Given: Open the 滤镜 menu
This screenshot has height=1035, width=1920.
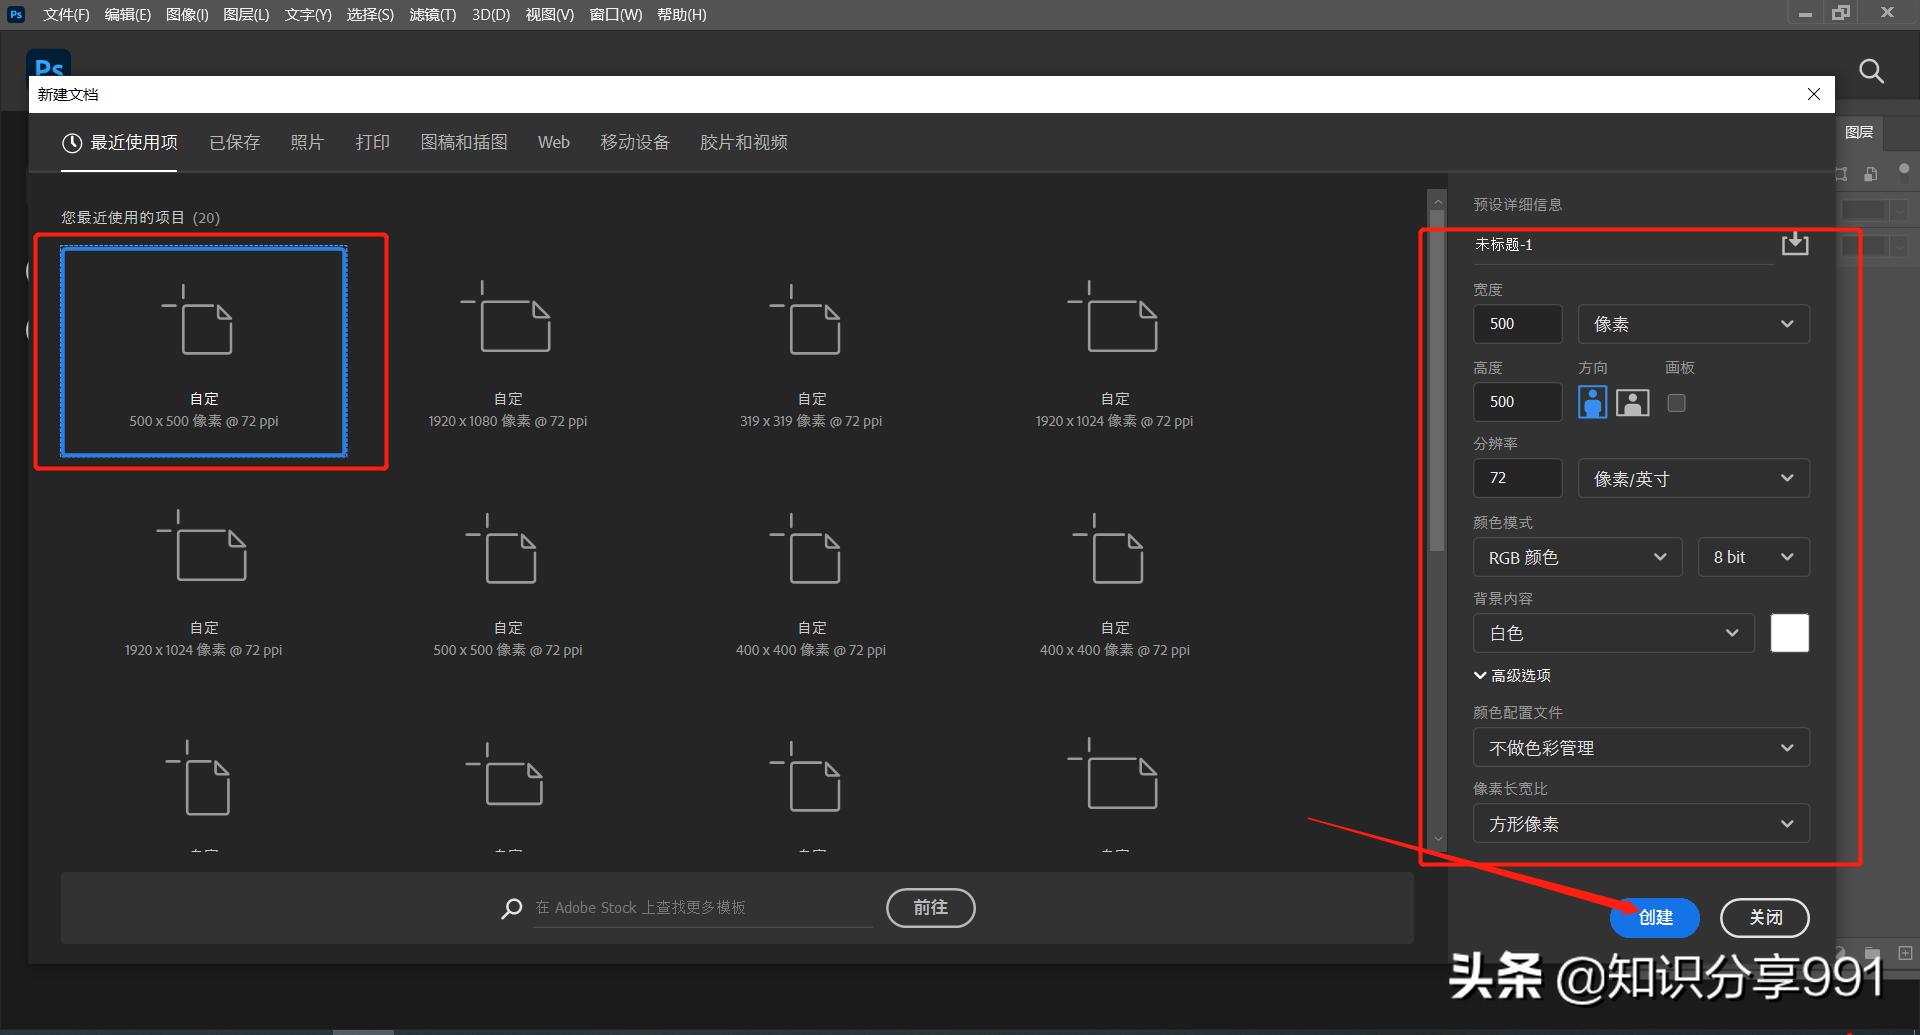Looking at the screenshot, I should tap(431, 14).
